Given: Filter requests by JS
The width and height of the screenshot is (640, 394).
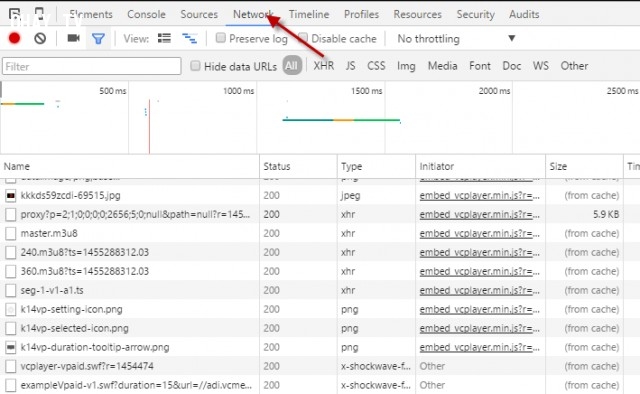Looking at the screenshot, I should [350, 66].
